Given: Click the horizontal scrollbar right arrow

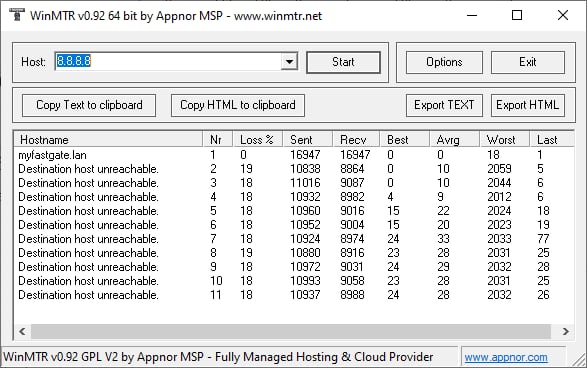Looking at the screenshot, I should [565, 331].
